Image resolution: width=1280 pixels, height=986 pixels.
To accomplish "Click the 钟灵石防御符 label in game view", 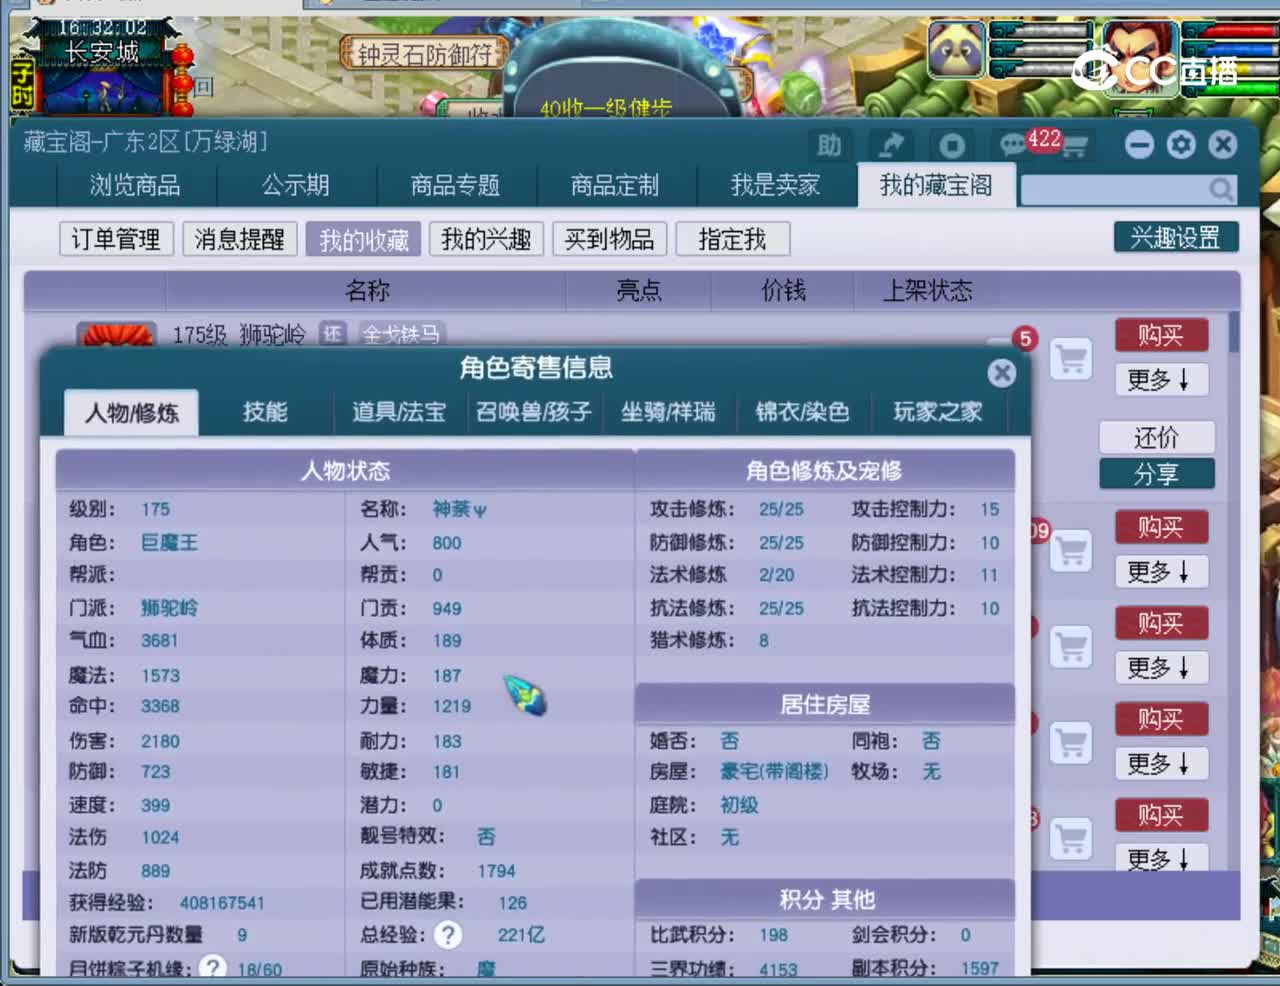I will tap(425, 54).
